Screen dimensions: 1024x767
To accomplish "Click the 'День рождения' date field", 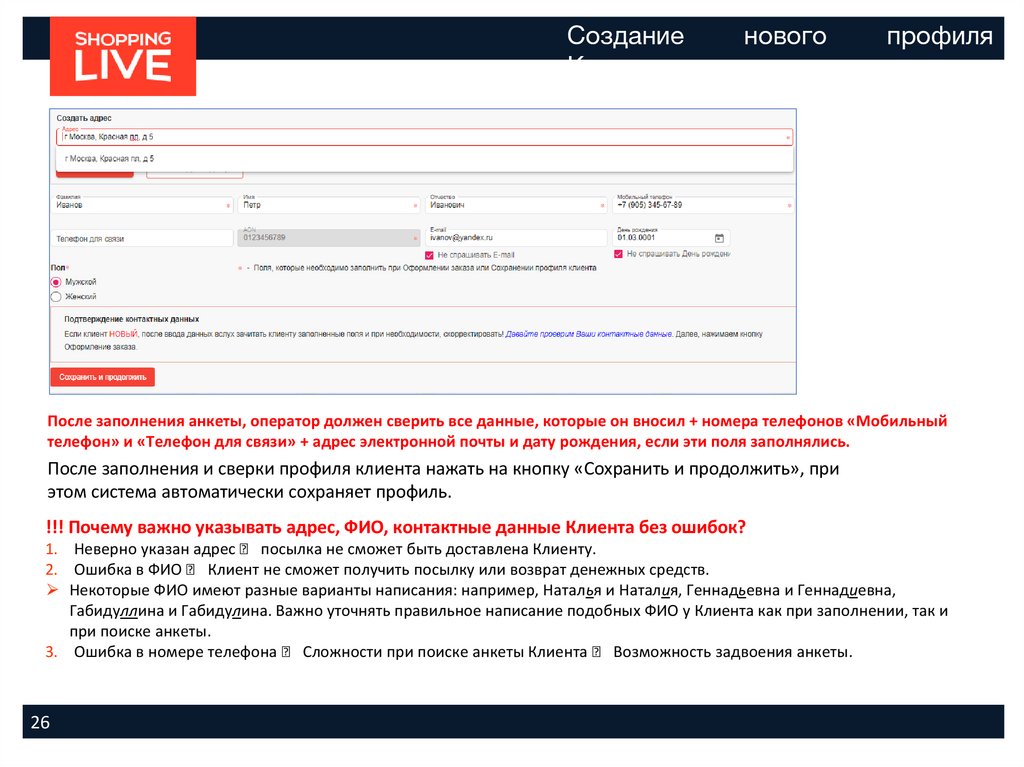I will pos(671,238).
